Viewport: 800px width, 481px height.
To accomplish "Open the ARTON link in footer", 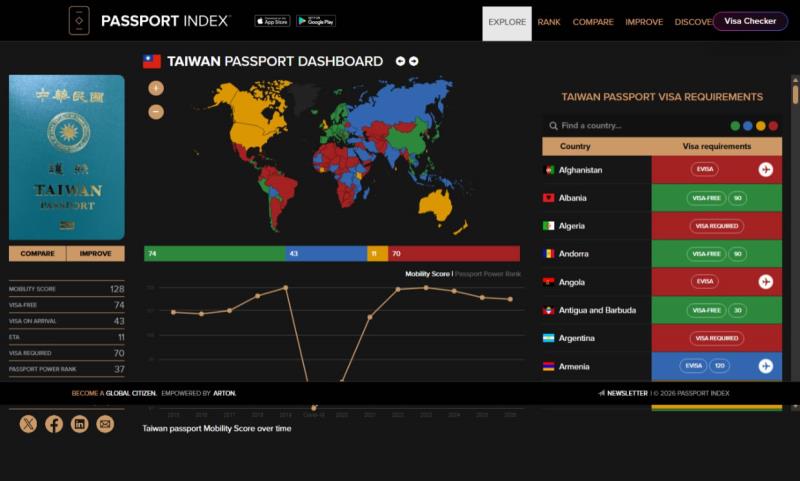I will click(x=224, y=393).
